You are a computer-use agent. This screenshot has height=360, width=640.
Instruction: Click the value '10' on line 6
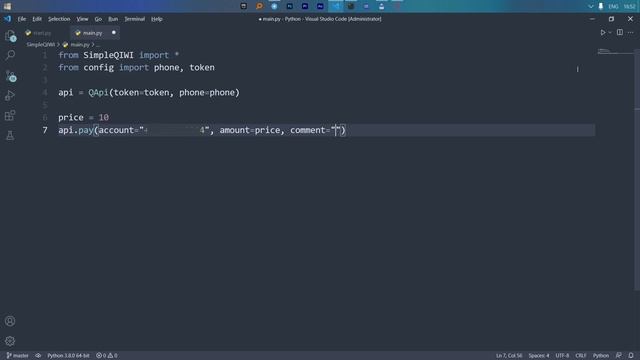coord(104,118)
